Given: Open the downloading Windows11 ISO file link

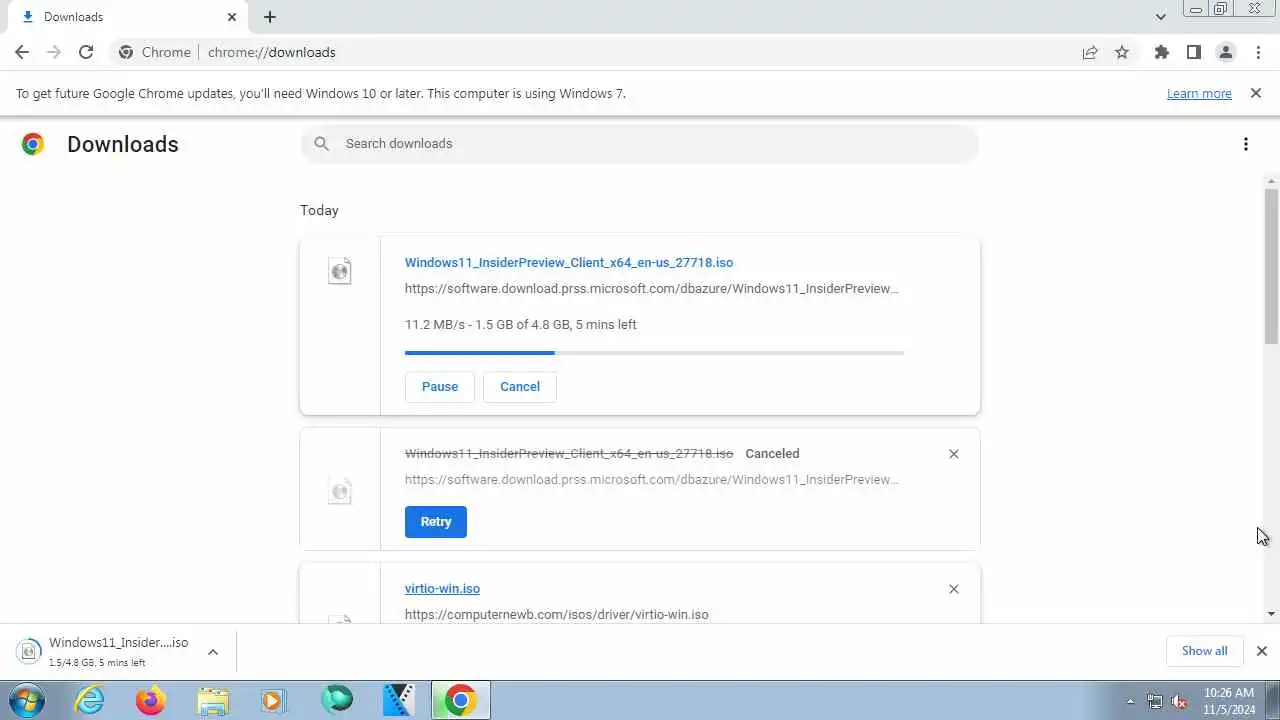Looking at the screenshot, I should coord(568,263).
